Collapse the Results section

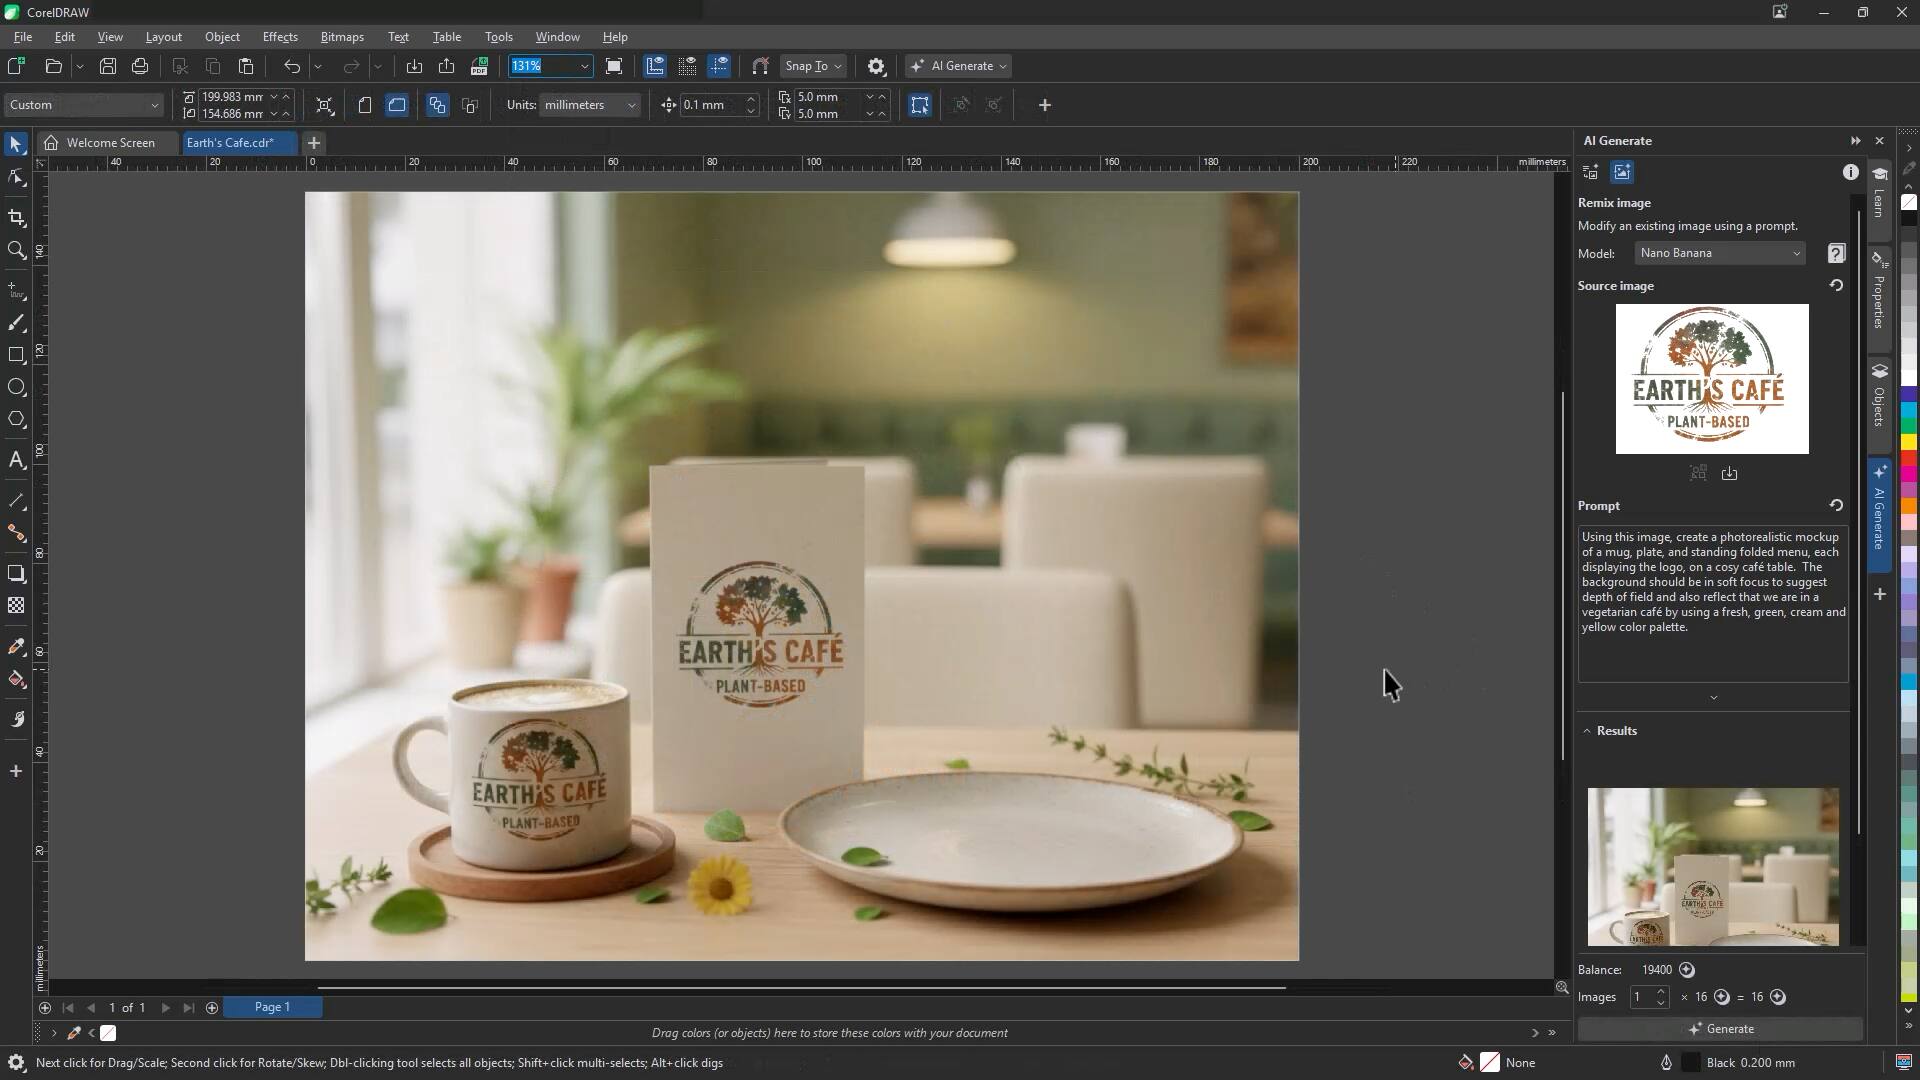click(1587, 731)
